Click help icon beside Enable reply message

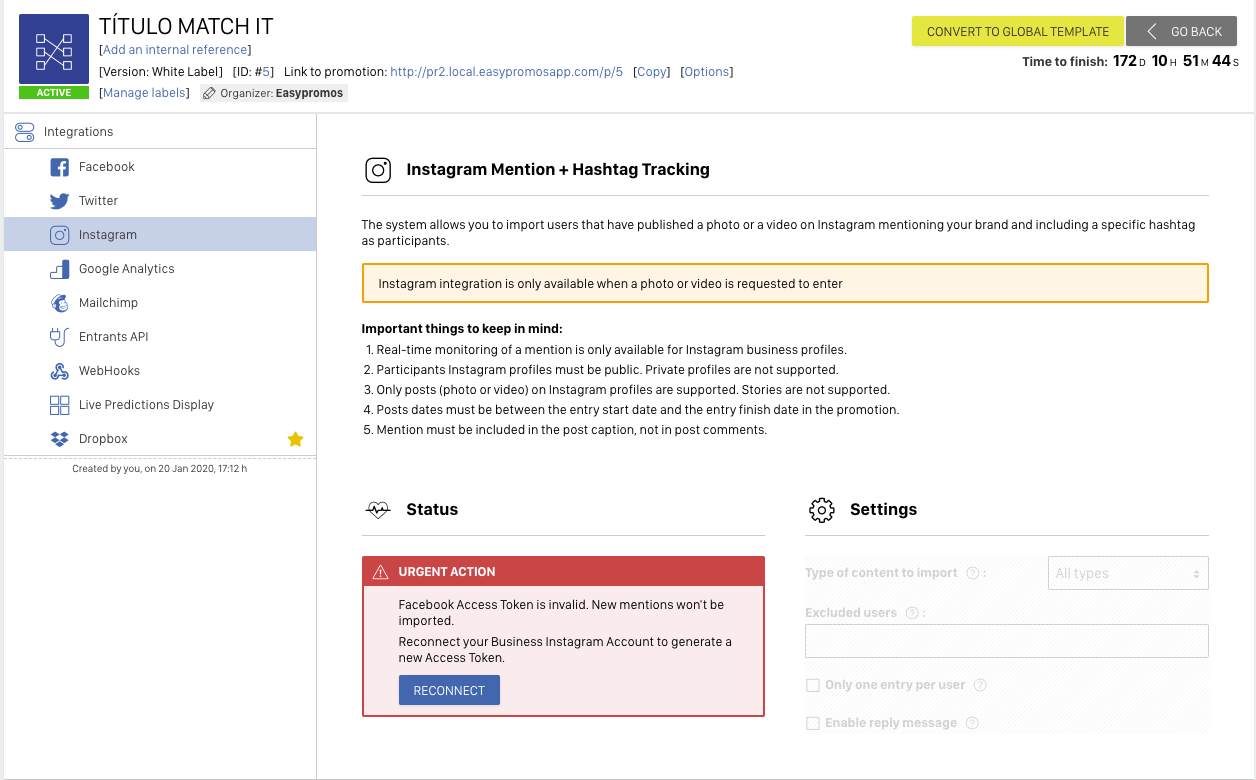pyautogui.click(x=972, y=723)
